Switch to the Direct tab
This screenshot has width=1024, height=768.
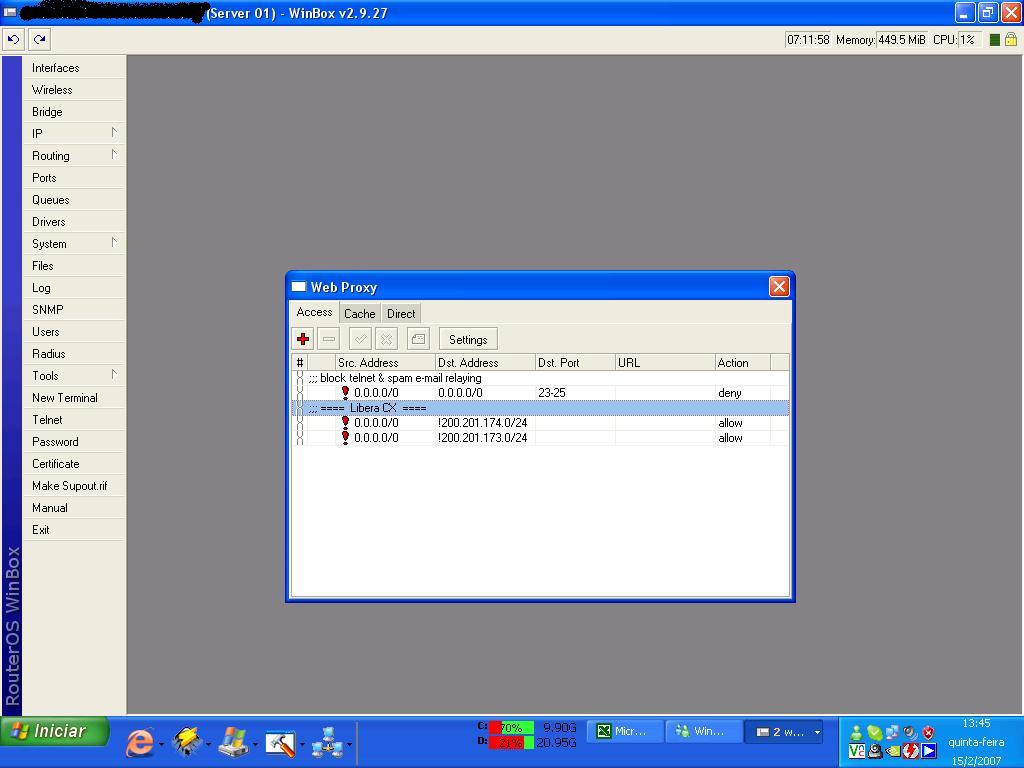401,313
